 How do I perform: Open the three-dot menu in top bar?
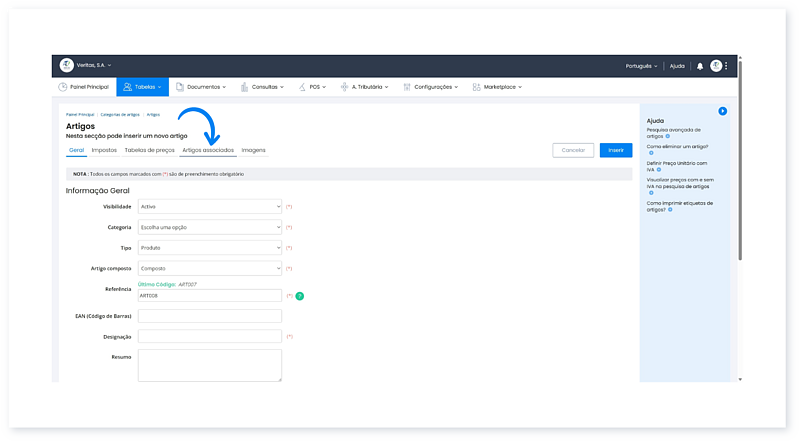727,66
